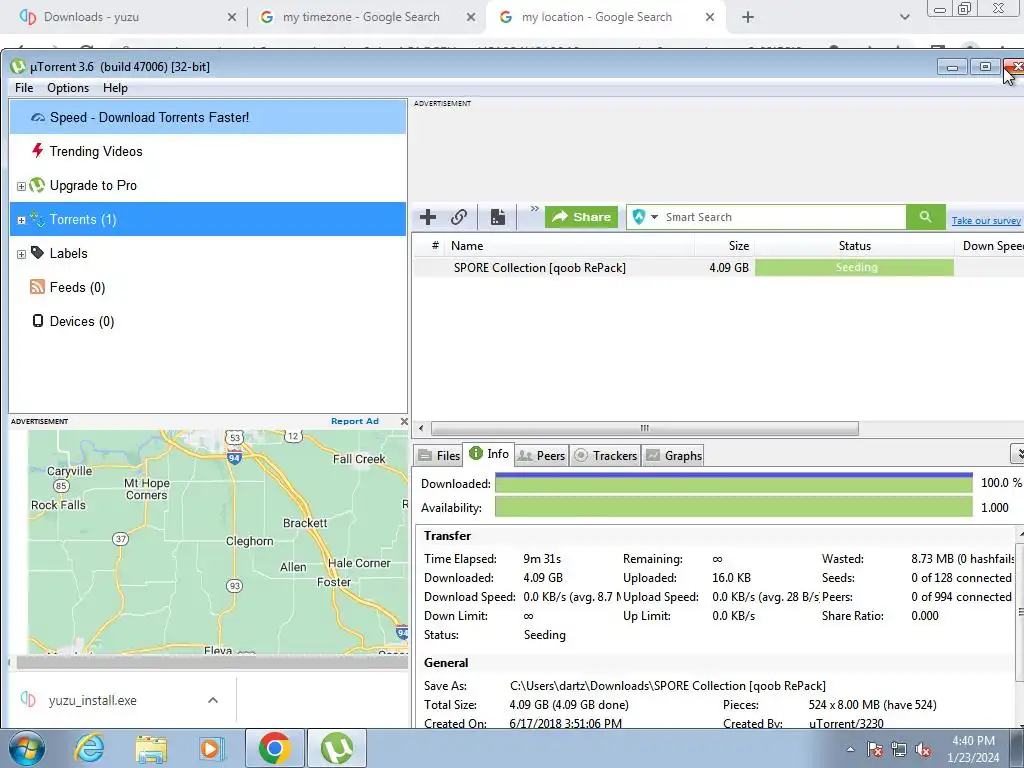Switch to the Trackers tab
Image resolution: width=1024 pixels, height=768 pixels.
pos(605,456)
